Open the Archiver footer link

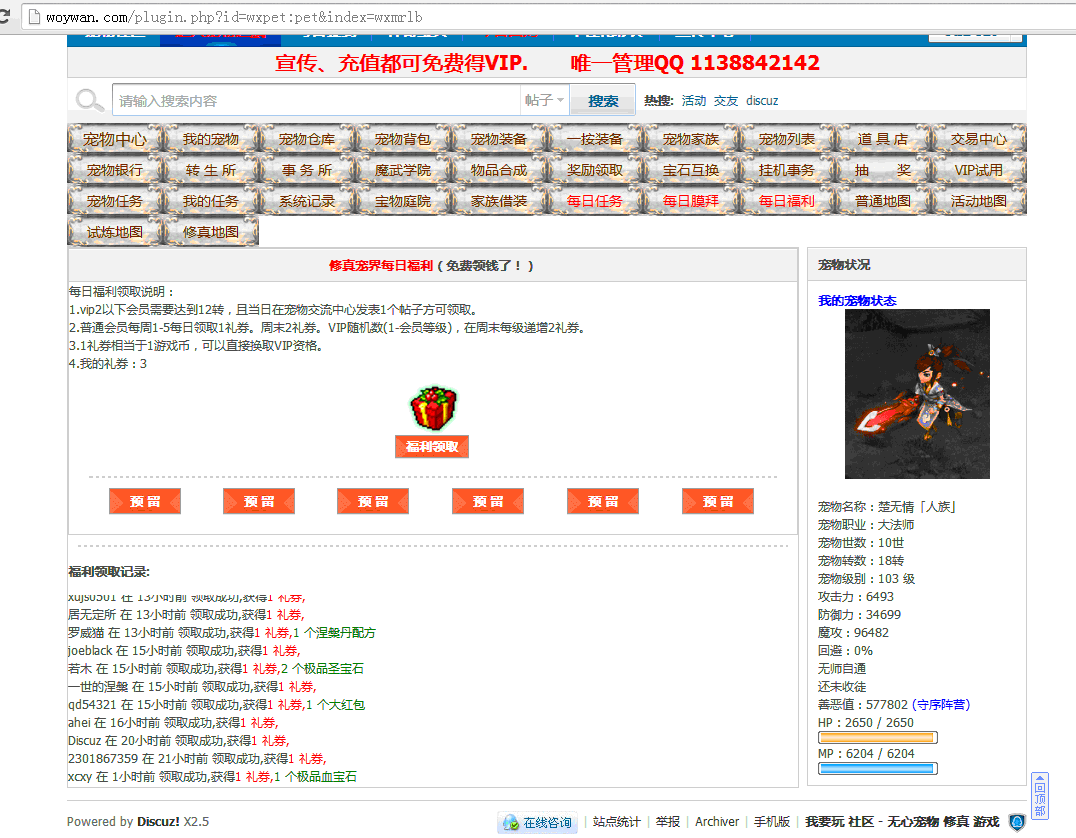coord(716,822)
